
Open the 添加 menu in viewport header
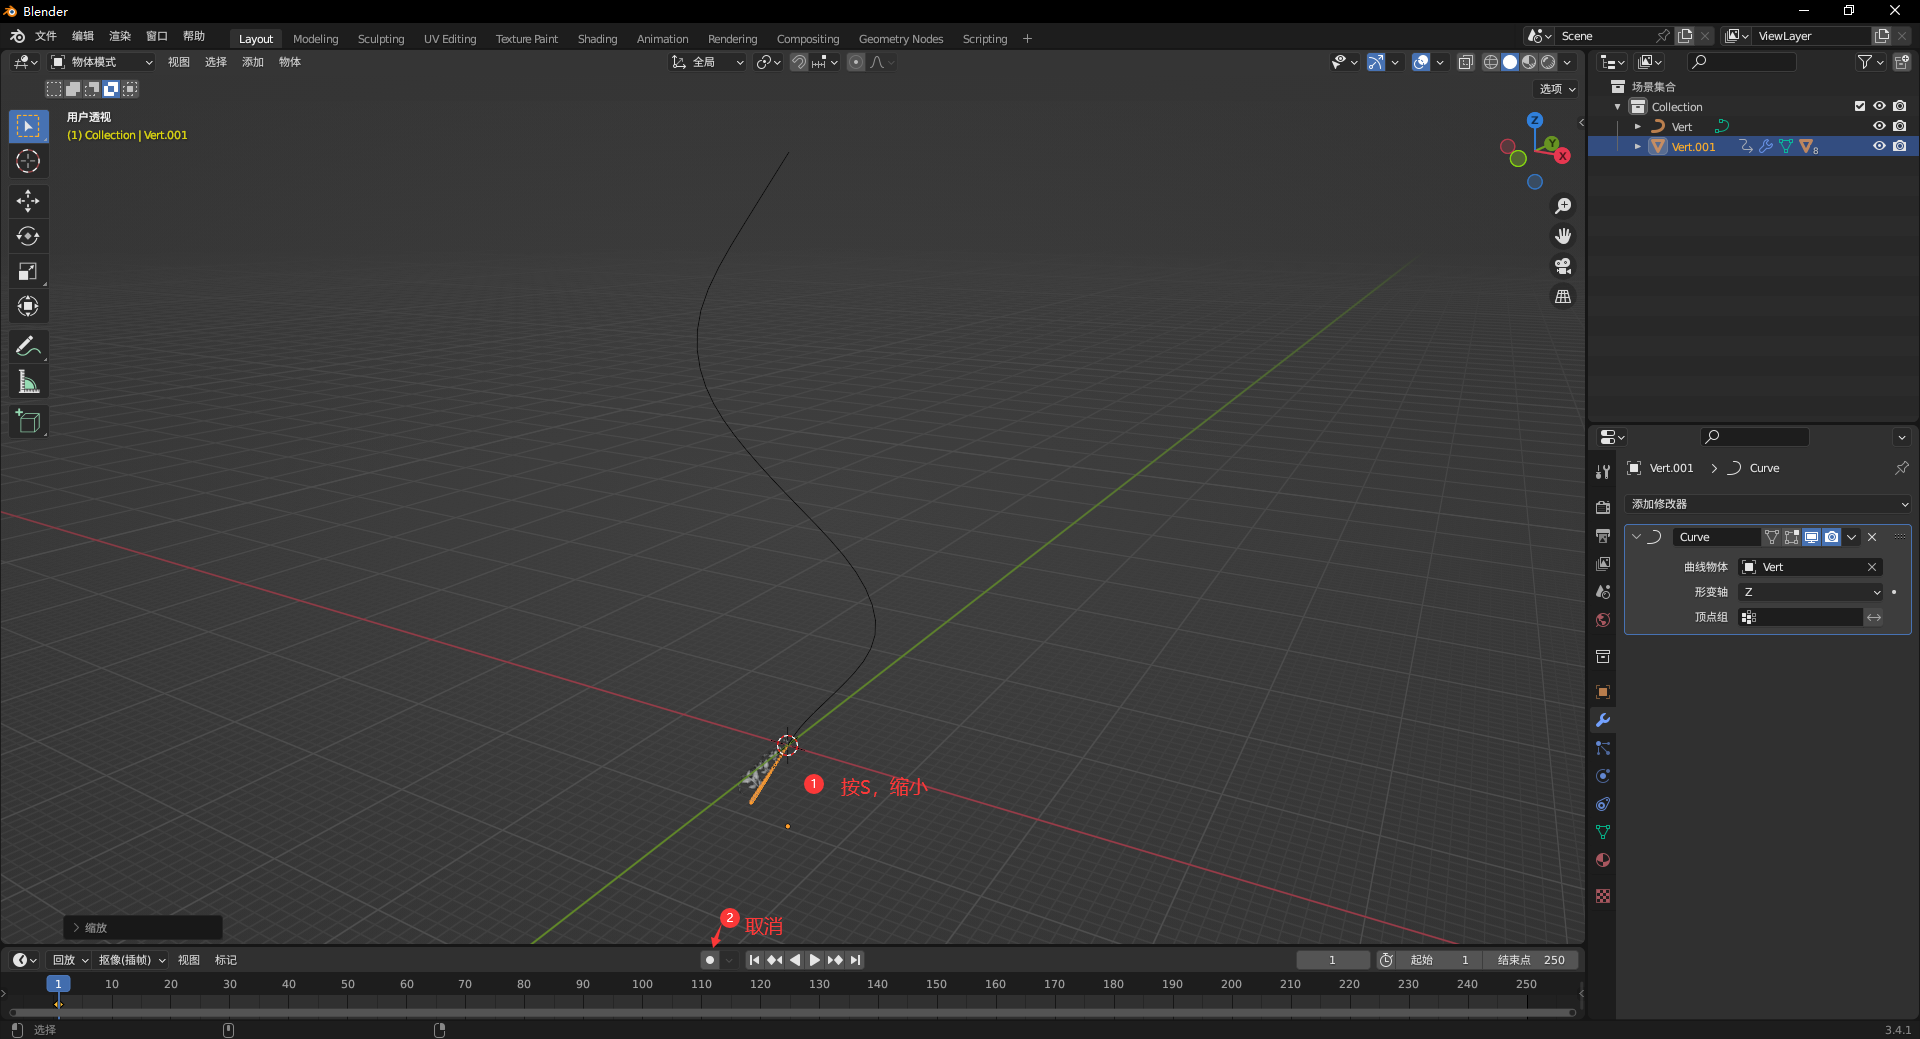[x=253, y=62]
